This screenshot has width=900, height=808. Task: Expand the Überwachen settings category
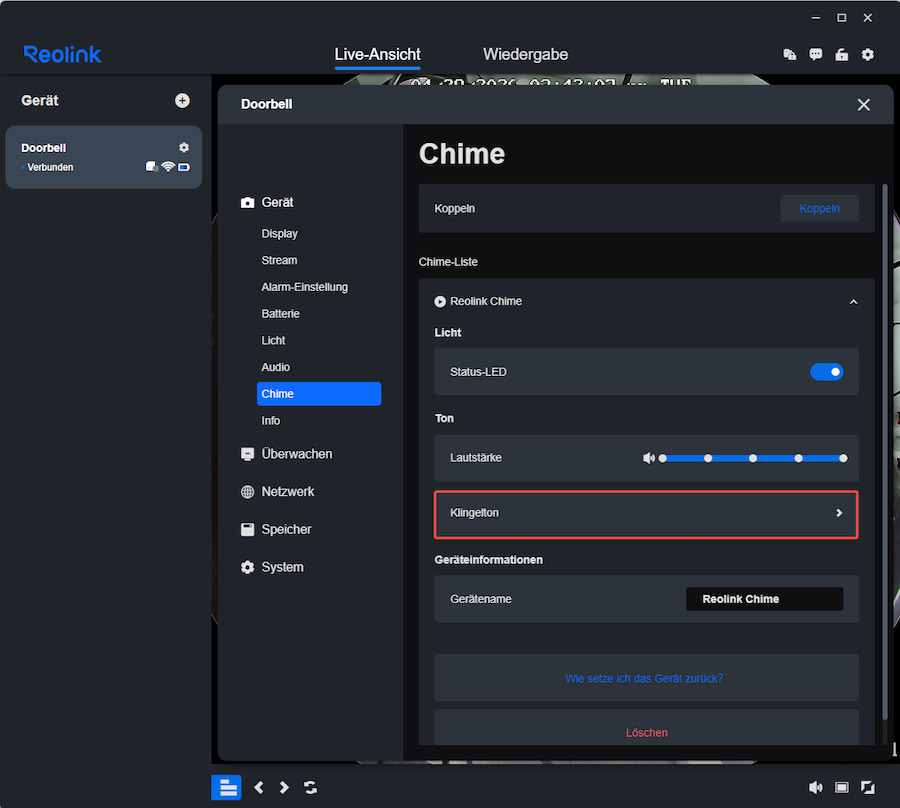click(297, 454)
